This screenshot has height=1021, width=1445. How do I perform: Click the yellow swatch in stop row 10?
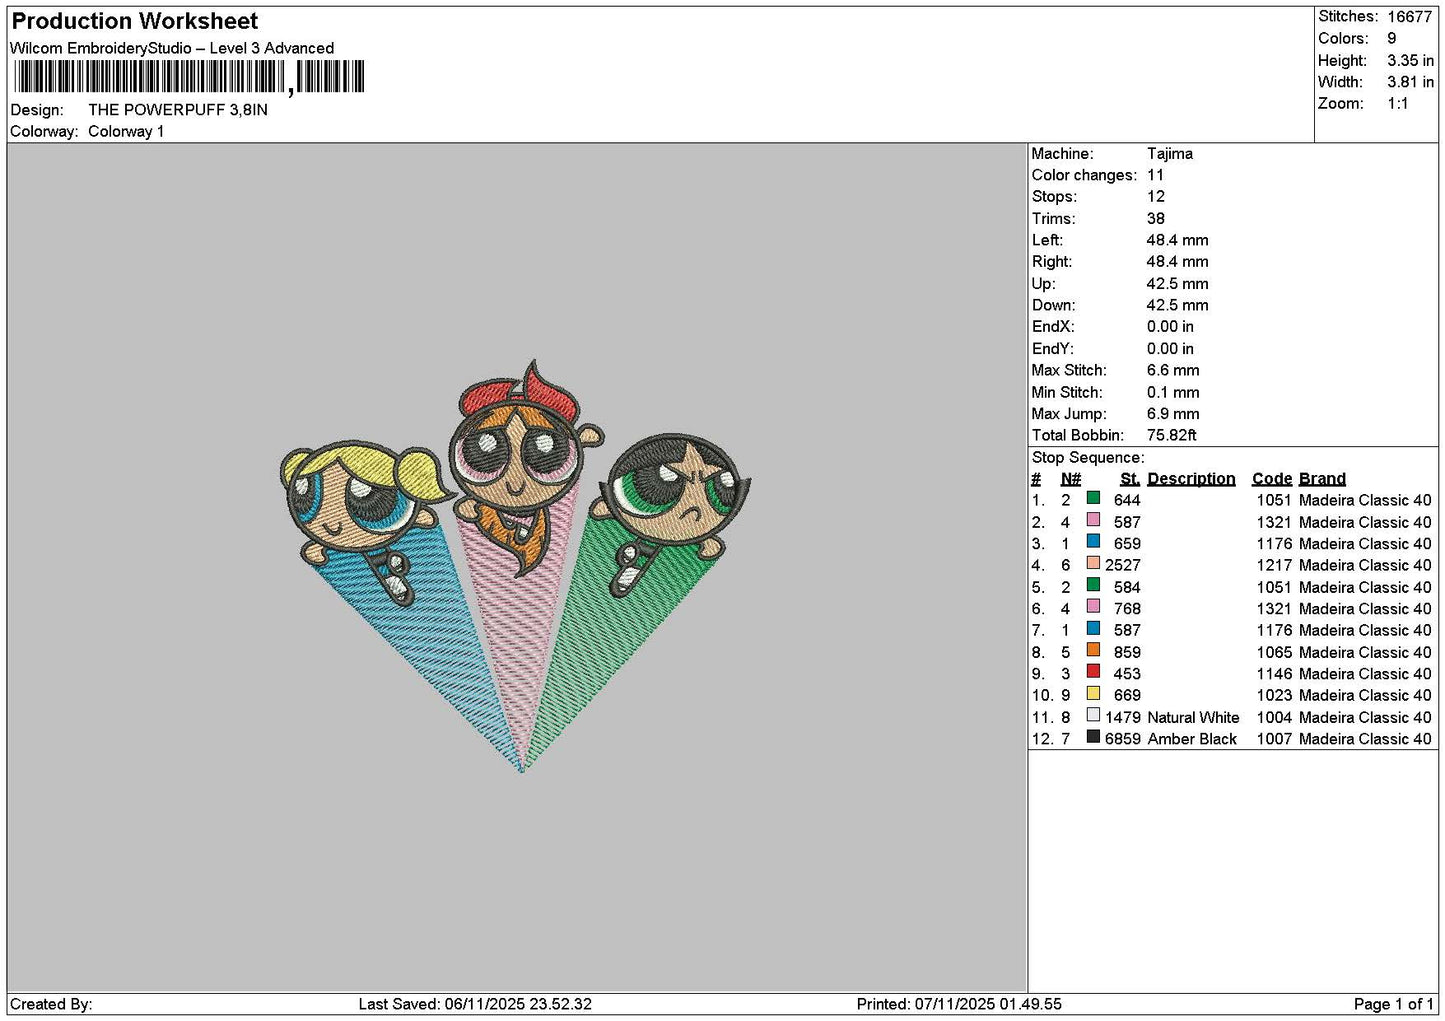(1093, 694)
